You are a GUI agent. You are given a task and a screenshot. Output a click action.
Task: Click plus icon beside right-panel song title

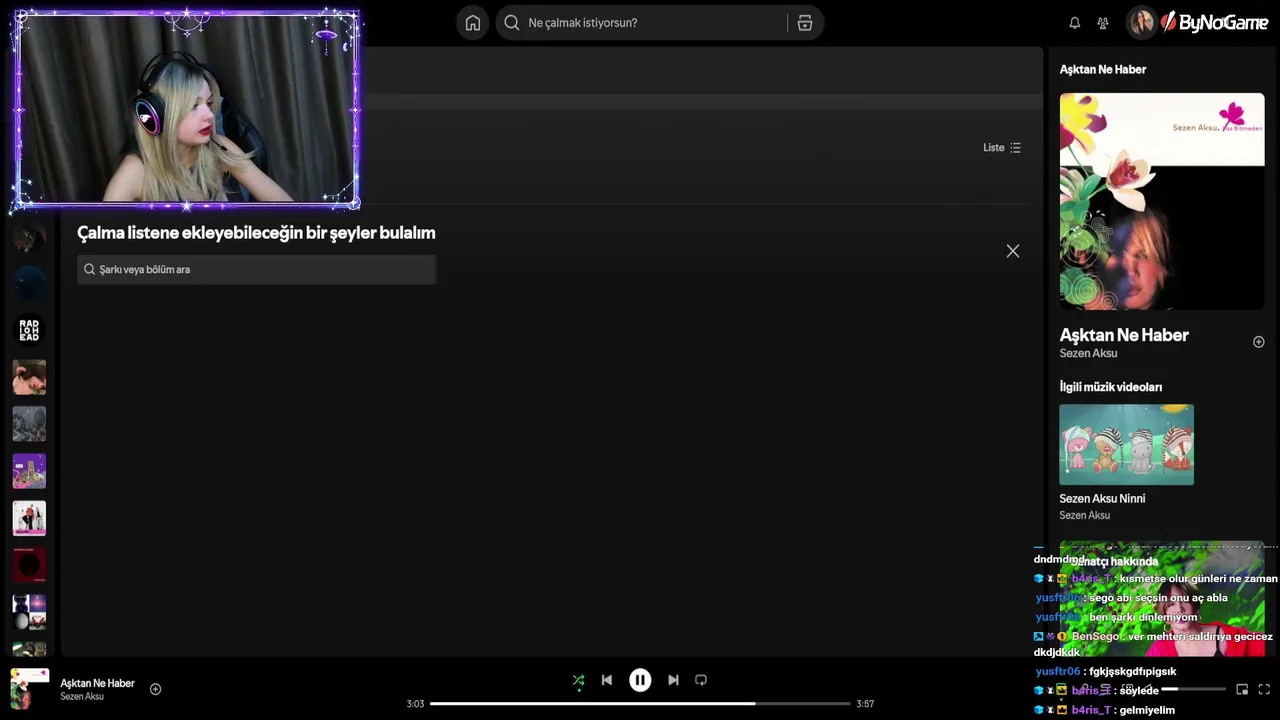(1259, 342)
